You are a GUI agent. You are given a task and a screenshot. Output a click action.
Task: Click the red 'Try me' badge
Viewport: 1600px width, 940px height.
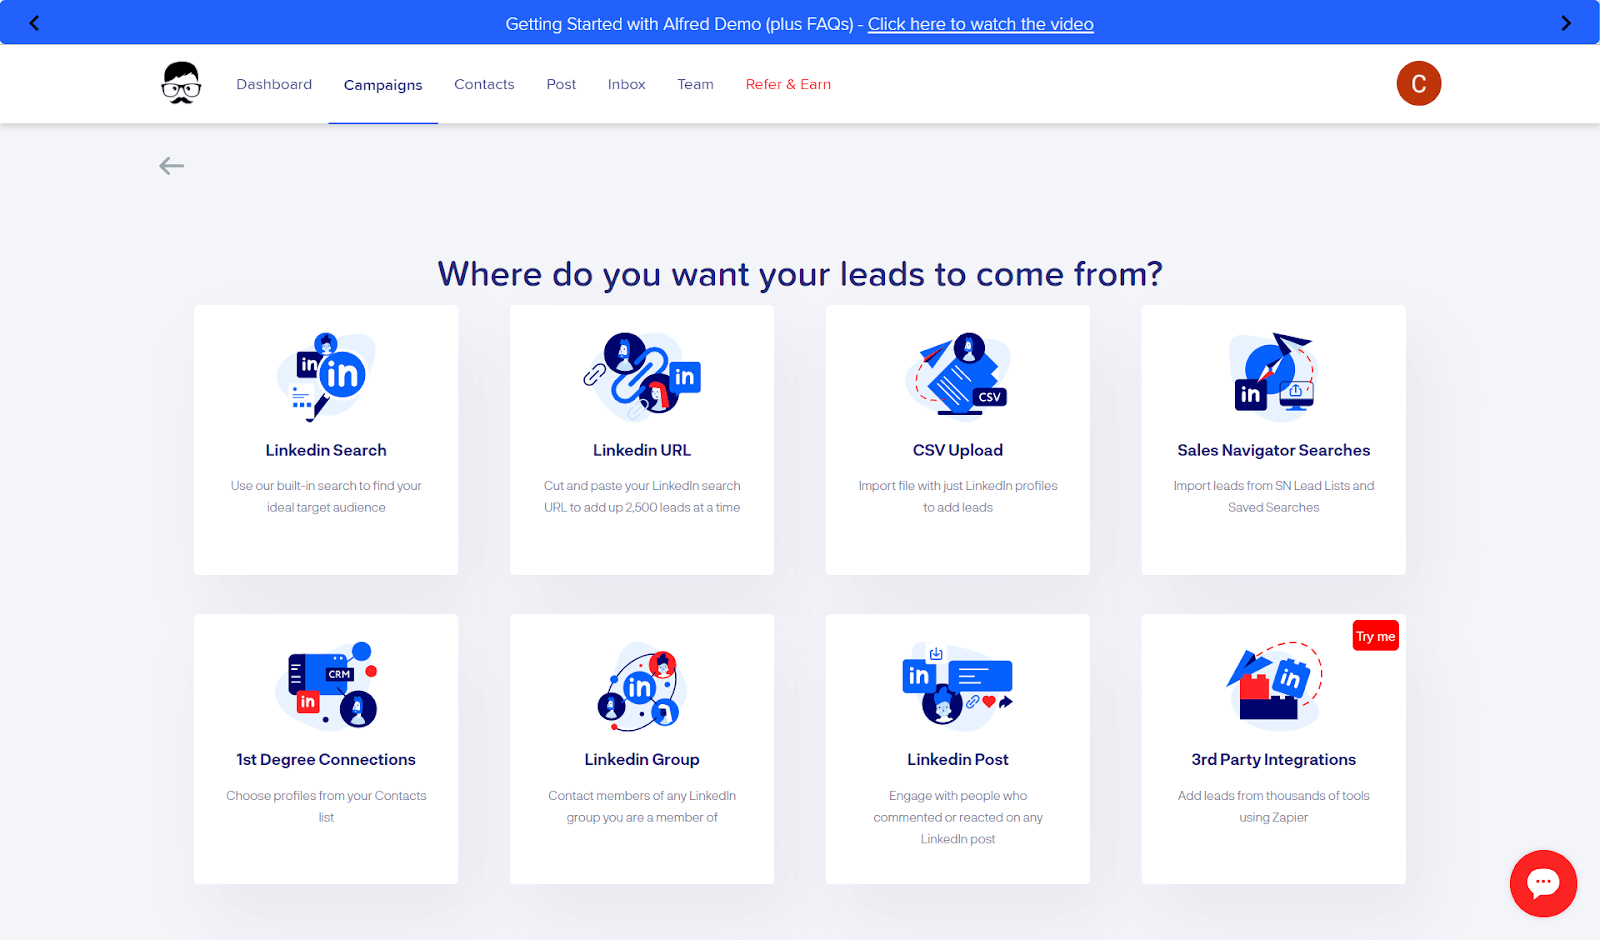1376,636
